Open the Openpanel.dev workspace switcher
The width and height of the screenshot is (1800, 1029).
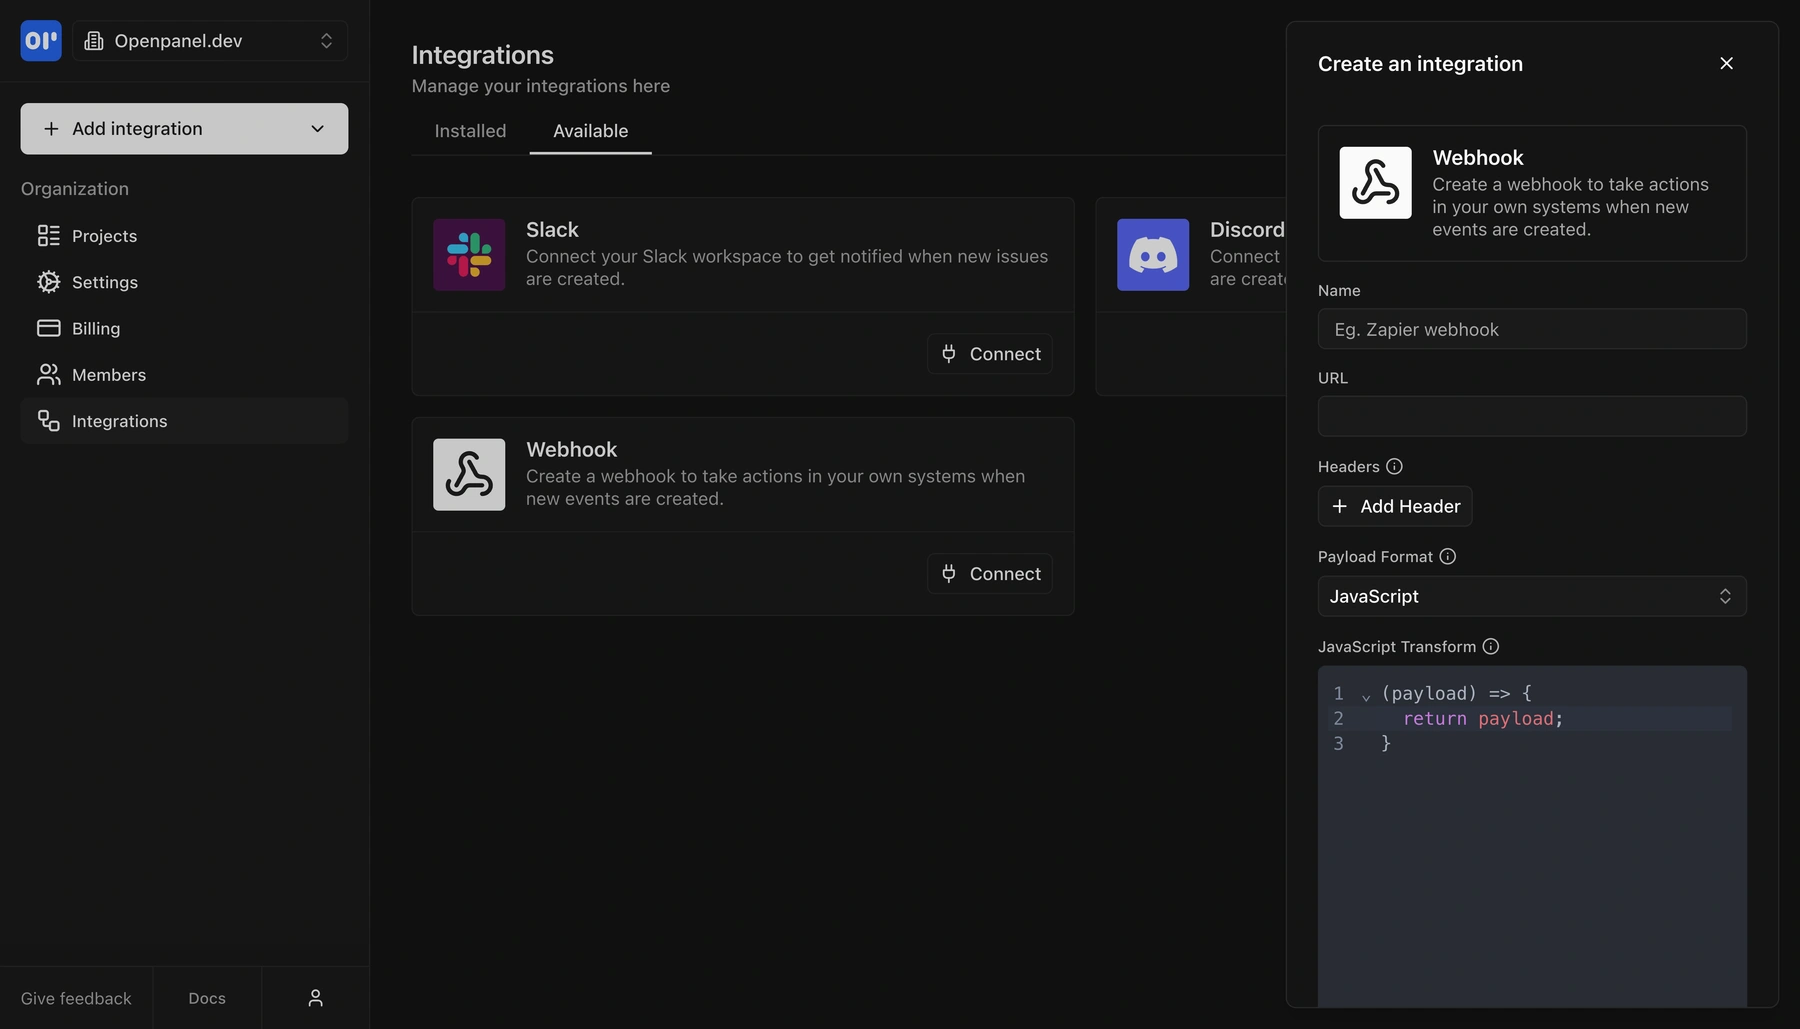click(210, 40)
